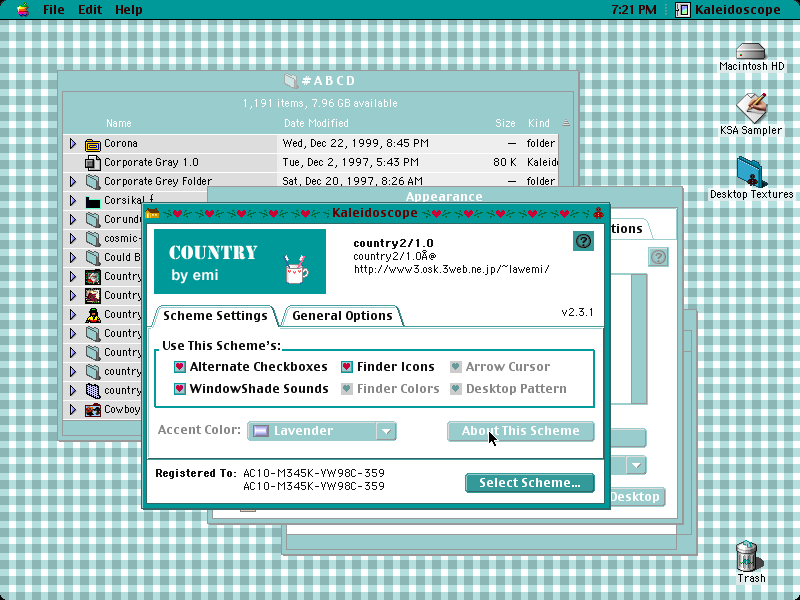Expand the Corona folder
The width and height of the screenshot is (800, 600).
click(x=73, y=144)
